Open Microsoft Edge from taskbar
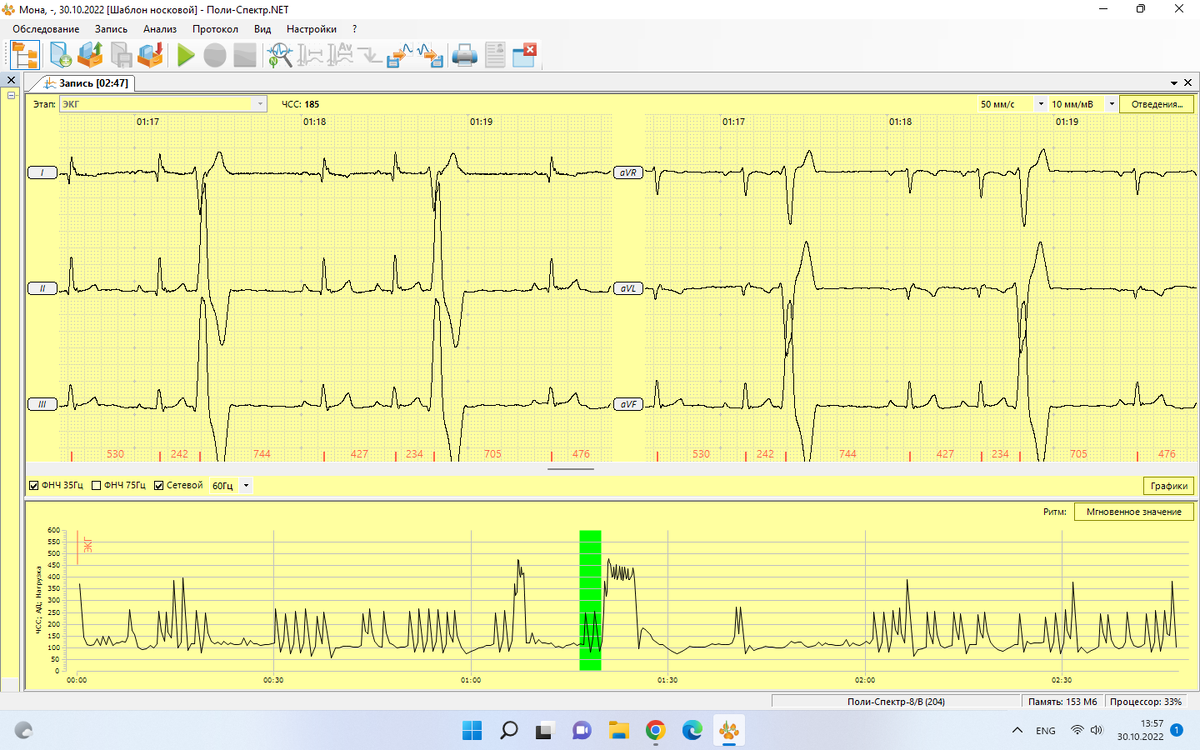The width and height of the screenshot is (1200, 750). [x=692, y=730]
